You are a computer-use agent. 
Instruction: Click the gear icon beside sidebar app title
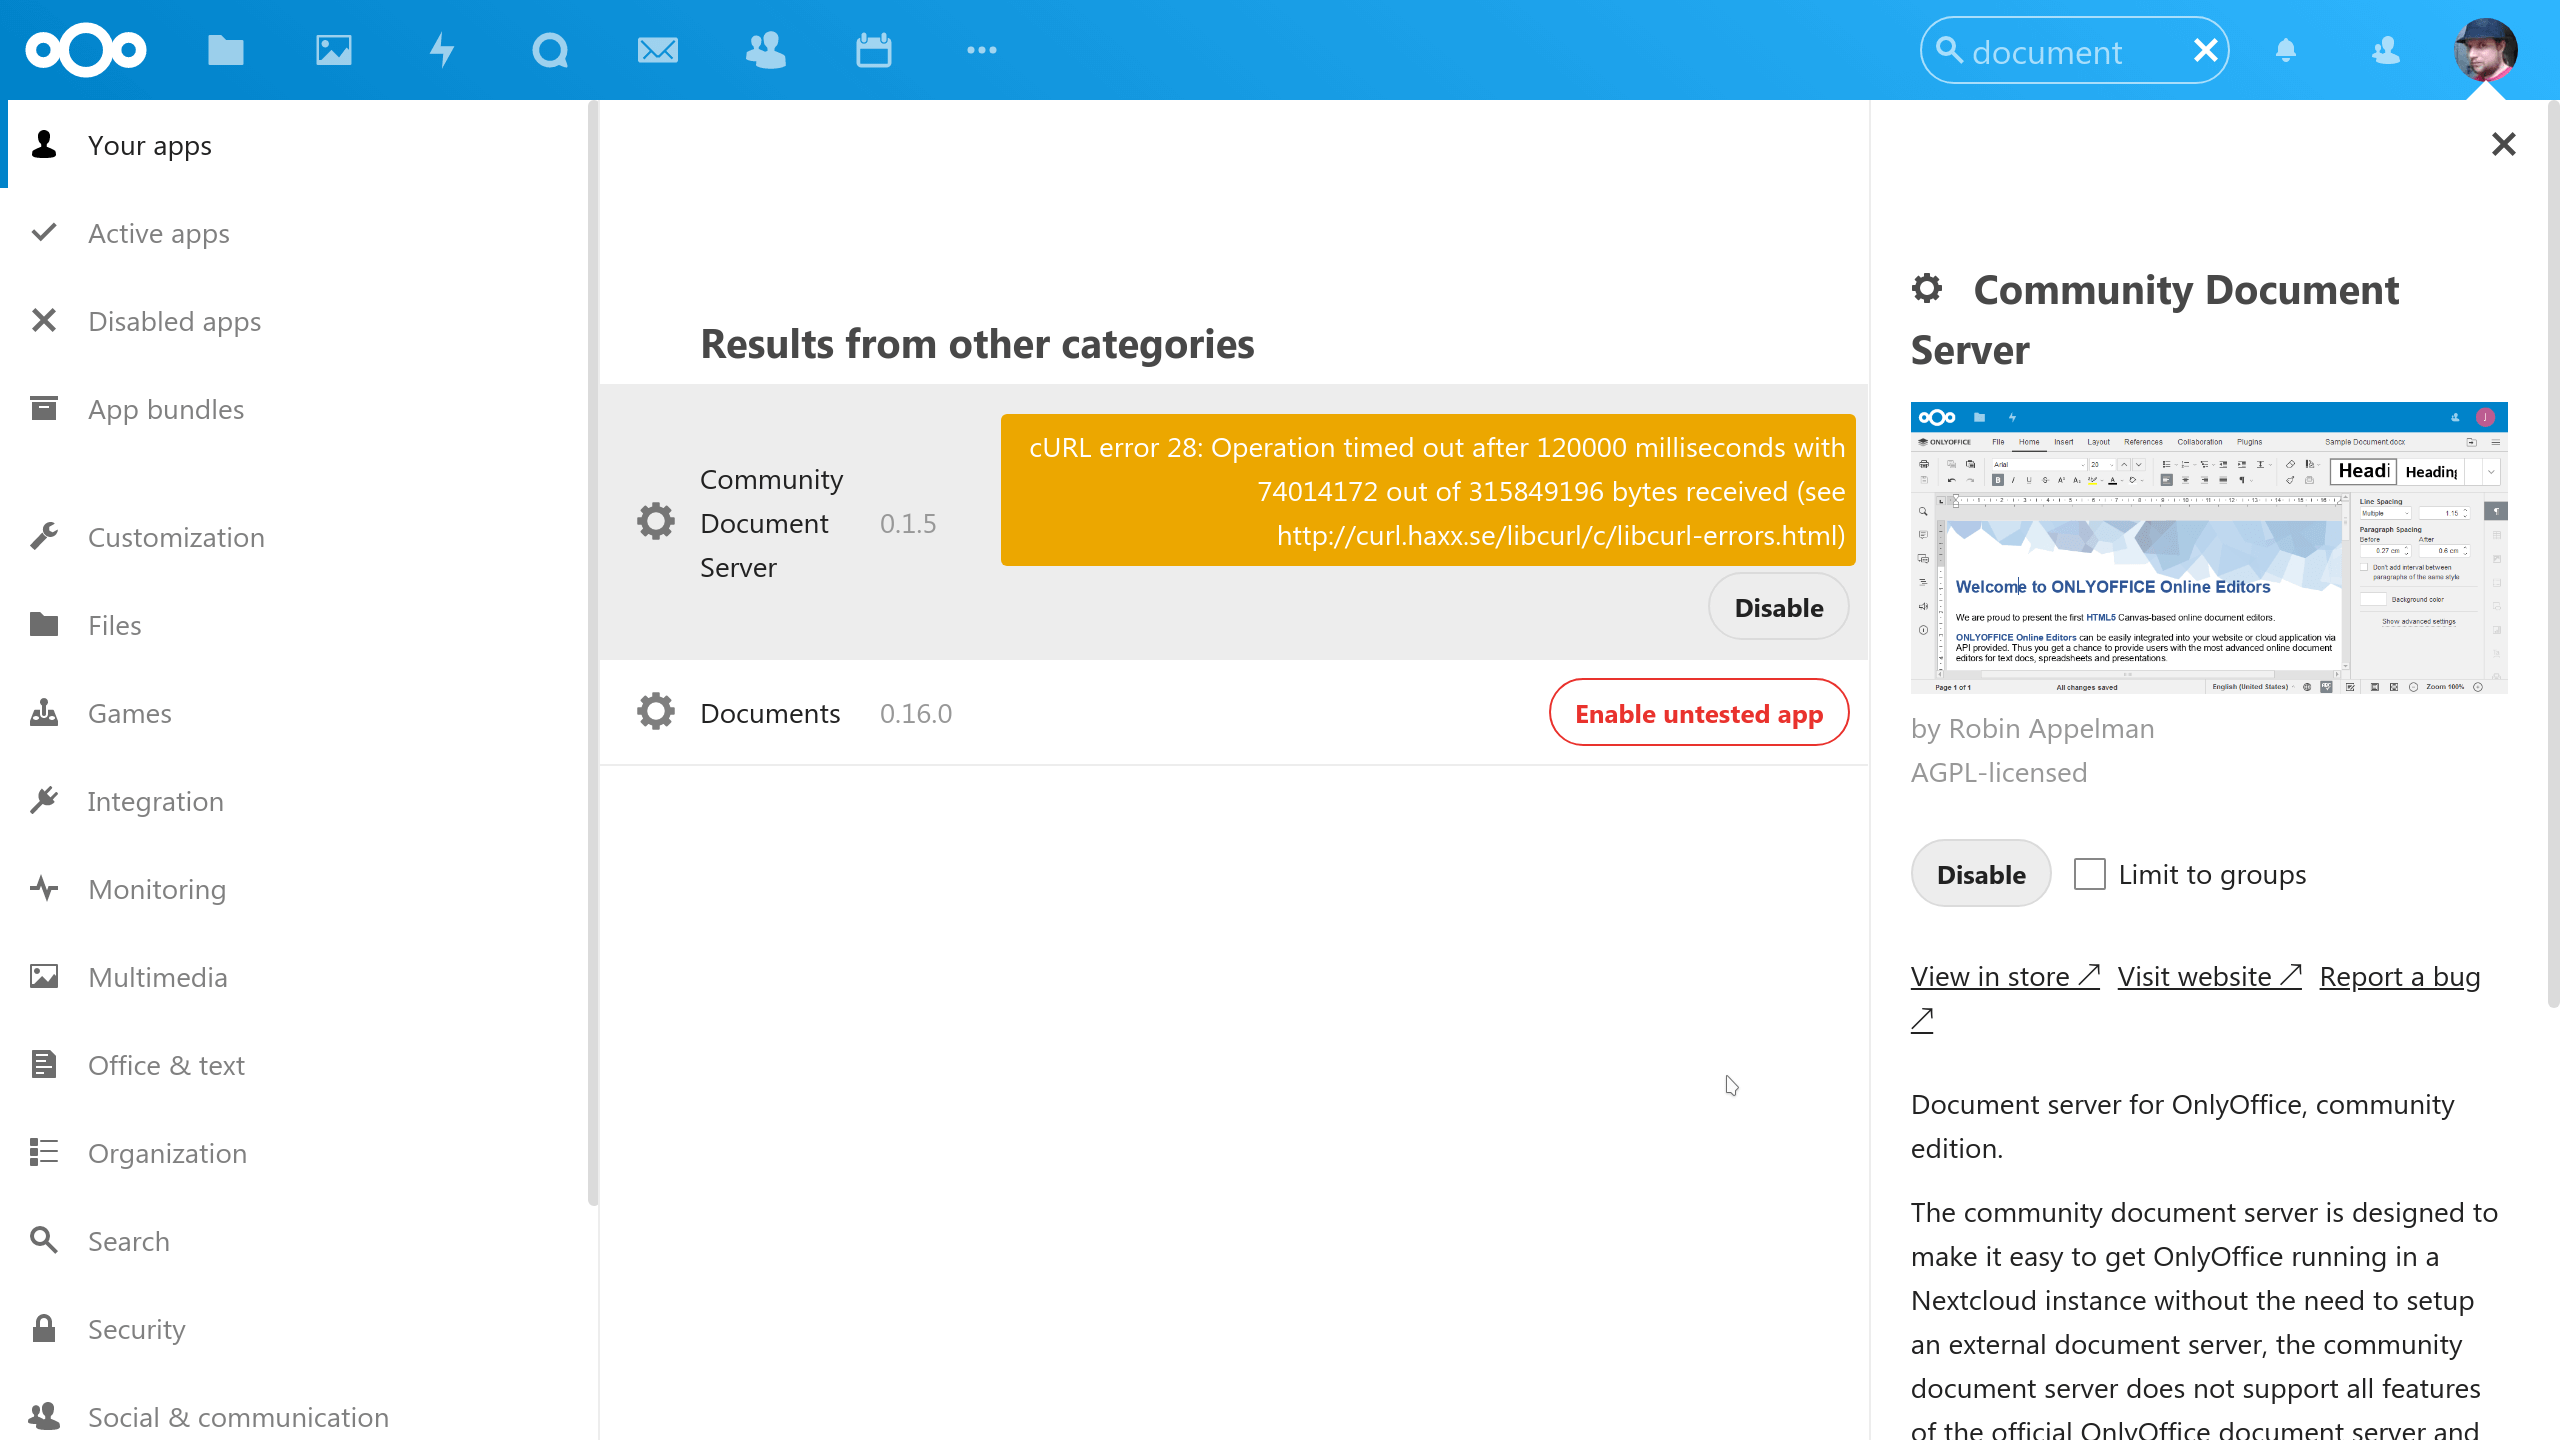tap(1927, 289)
